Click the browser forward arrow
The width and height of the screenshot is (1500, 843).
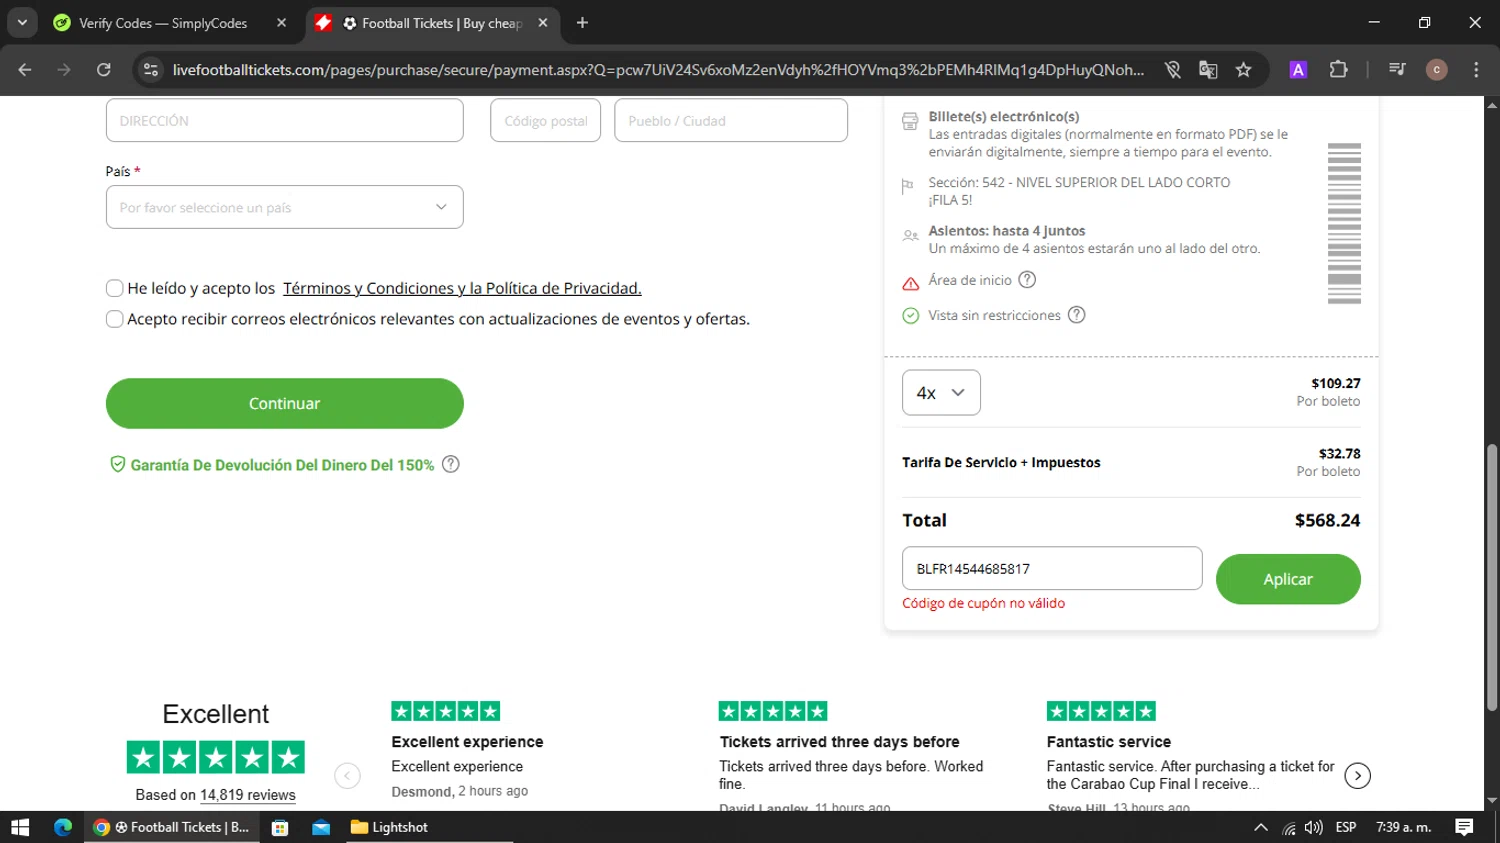pos(64,69)
